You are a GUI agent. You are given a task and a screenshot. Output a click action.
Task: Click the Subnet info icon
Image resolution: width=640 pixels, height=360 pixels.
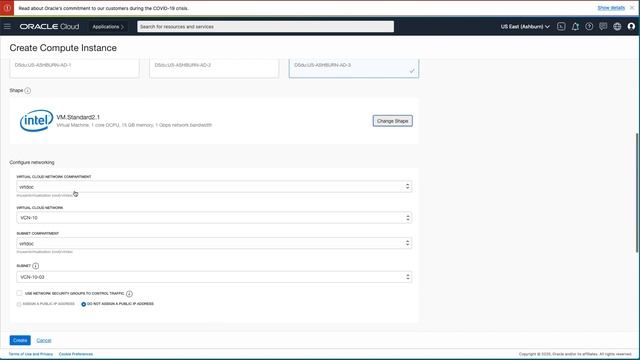[36, 266]
